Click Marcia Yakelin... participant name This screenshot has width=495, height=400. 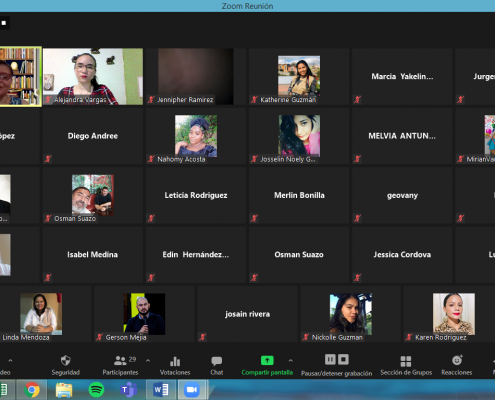point(402,76)
